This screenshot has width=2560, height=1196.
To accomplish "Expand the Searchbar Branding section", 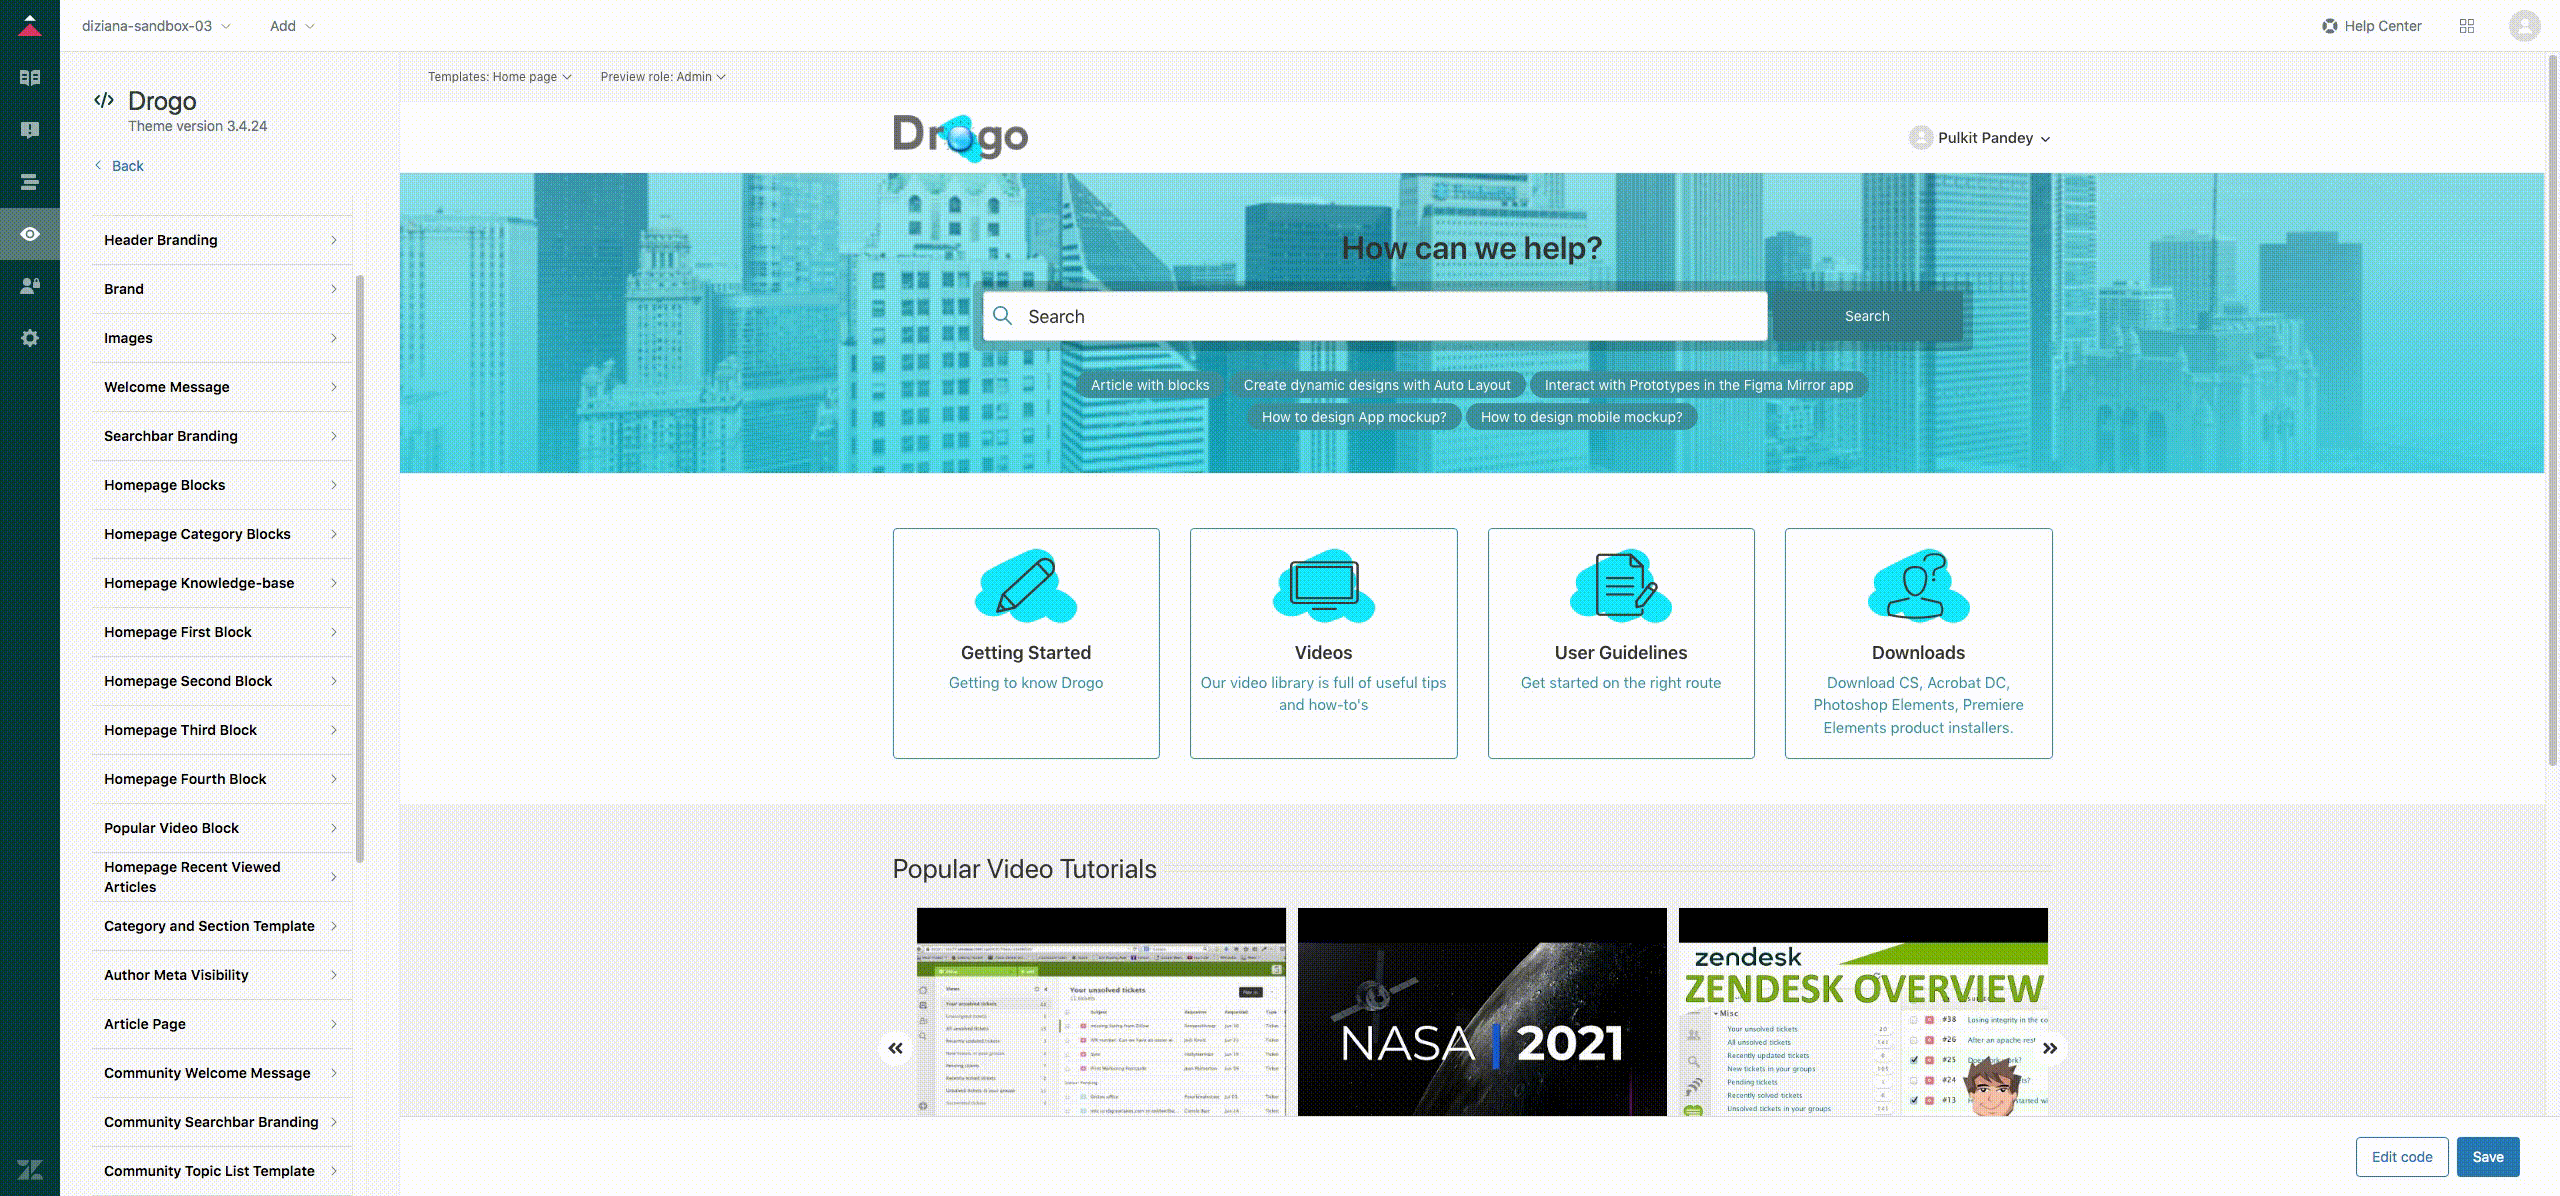I will point(221,436).
